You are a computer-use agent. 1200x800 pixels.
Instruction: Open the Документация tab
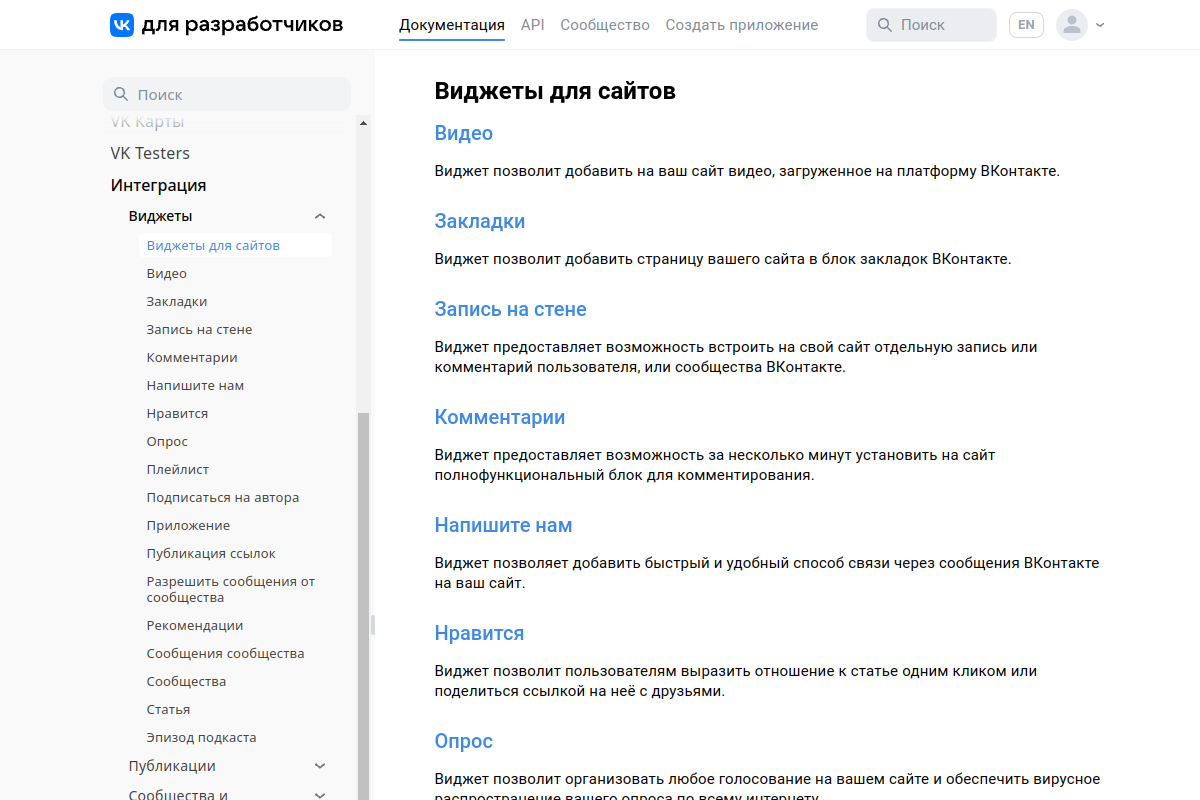point(452,25)
